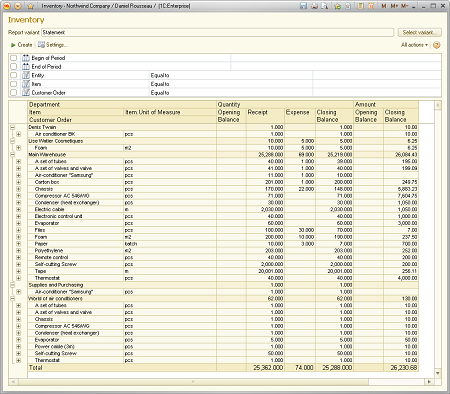Image resolution: width=450 pixels, height=394 pixels.
Task: Click Equal to for Customer Order filter
Action: tap(160, 93)
